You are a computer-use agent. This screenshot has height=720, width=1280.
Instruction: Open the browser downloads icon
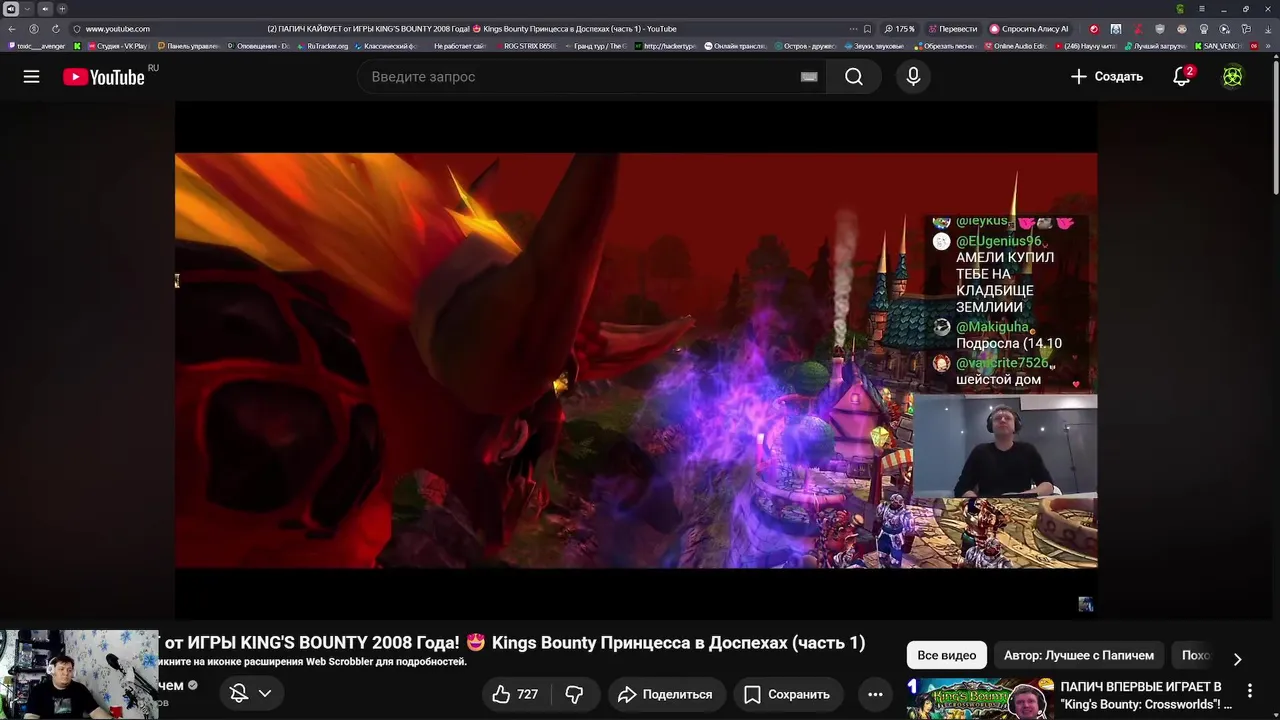tap(1270, 29)
